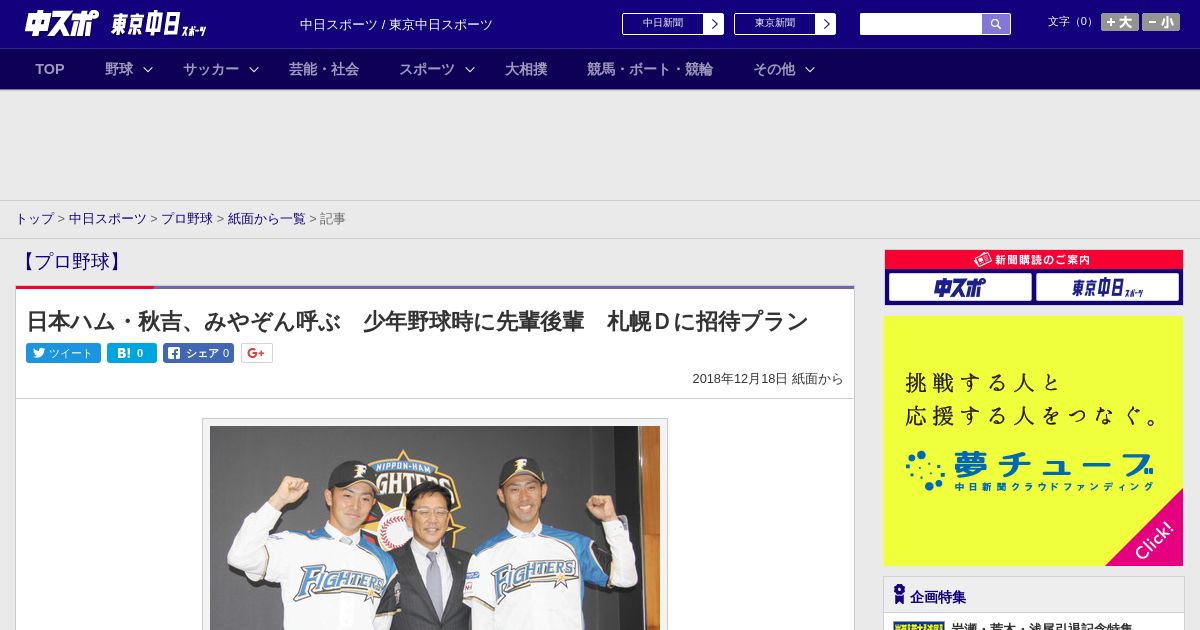Image resolution: width=1200 pixels, height=630 pixels.
Task: Click the date 2018年12月18日 紙面から
Action: [x=768, y=379]
